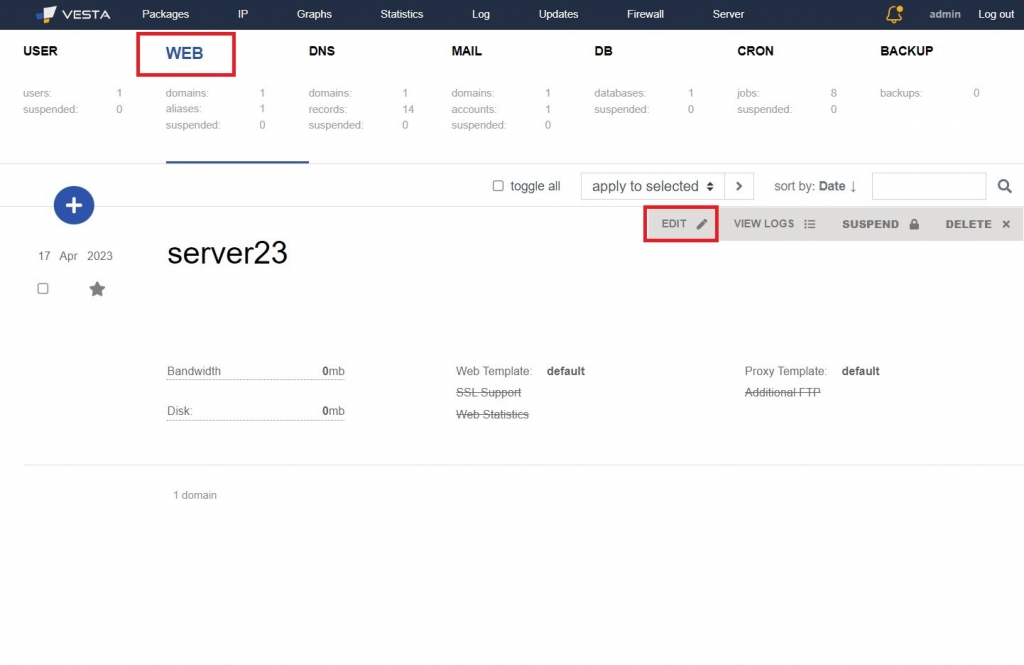Image resolution: width=1024 pixels, height=665 pixels.
Task: Click the DNS records count label
Action: (x=327, y=109)
